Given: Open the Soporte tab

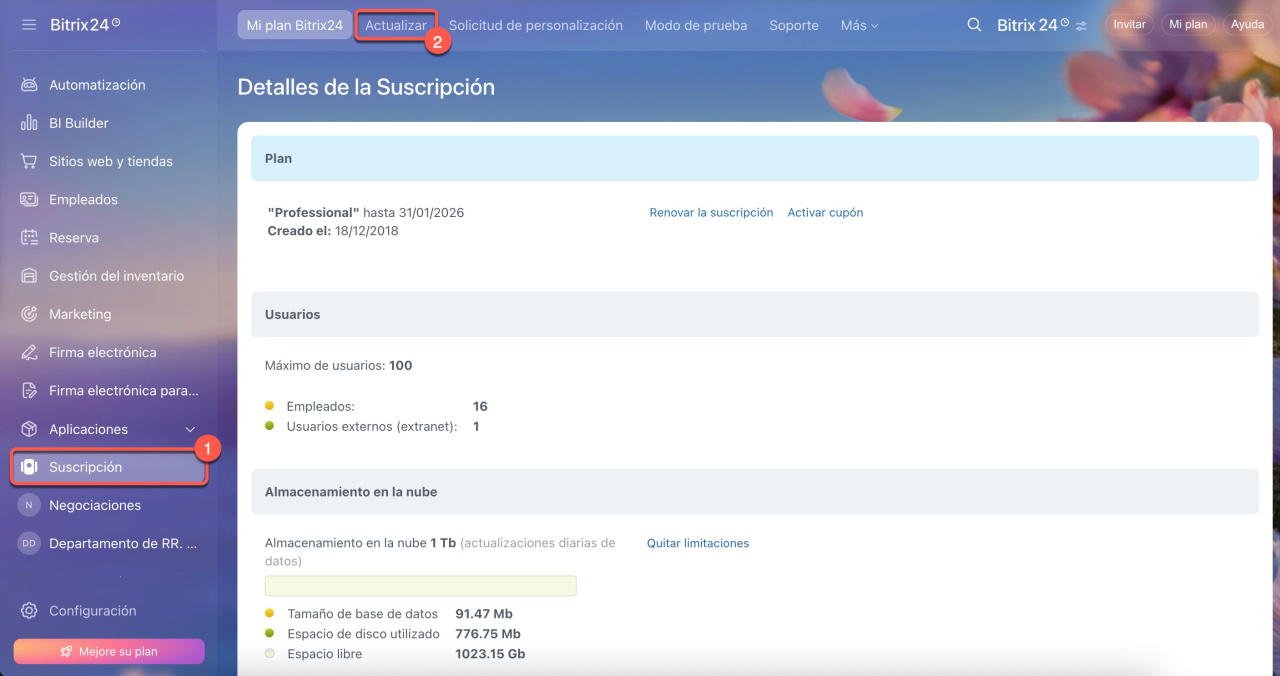Looking at the screenshot, I should click(x=794, y=25).
